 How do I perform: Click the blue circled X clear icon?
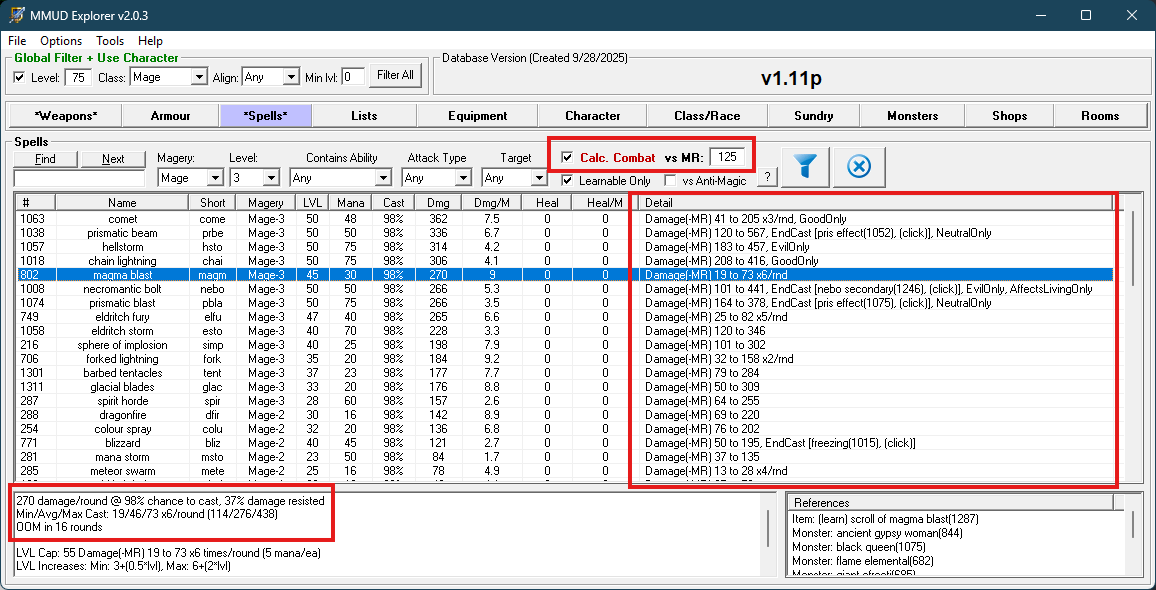(x=858, y=167)
